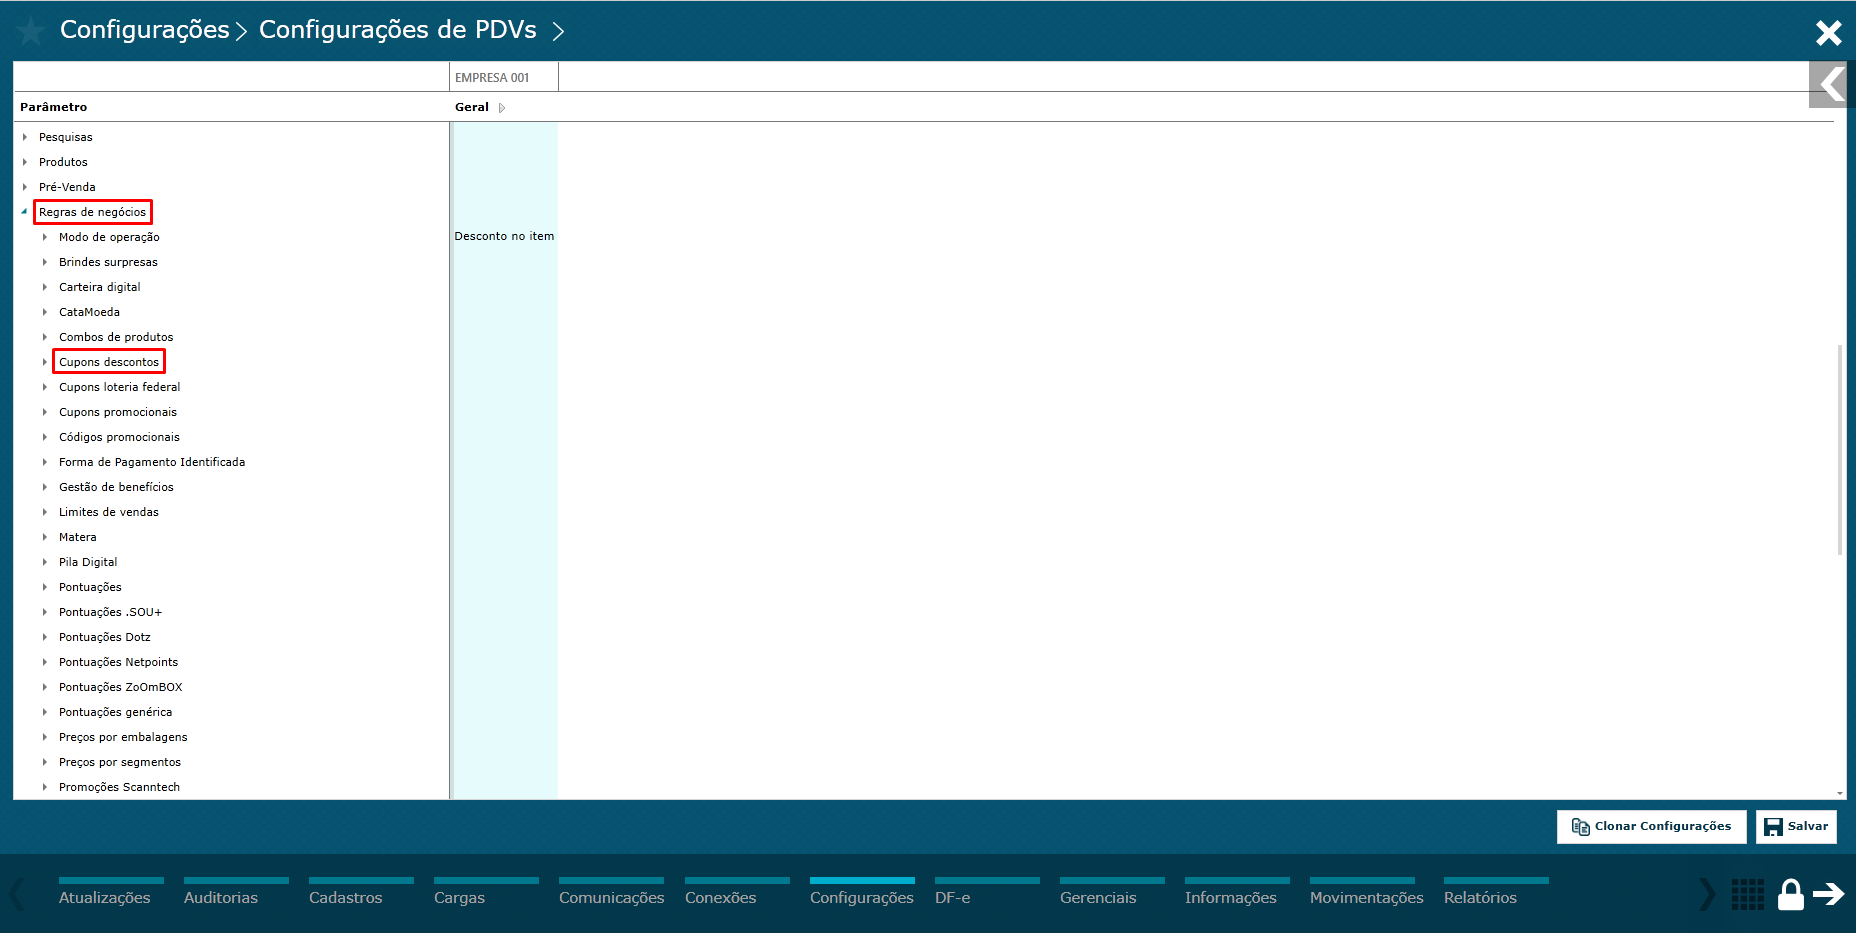The image size is (1856, 933).
Task: Open Comunicações bottom menu
Action: tap(612, 897)
